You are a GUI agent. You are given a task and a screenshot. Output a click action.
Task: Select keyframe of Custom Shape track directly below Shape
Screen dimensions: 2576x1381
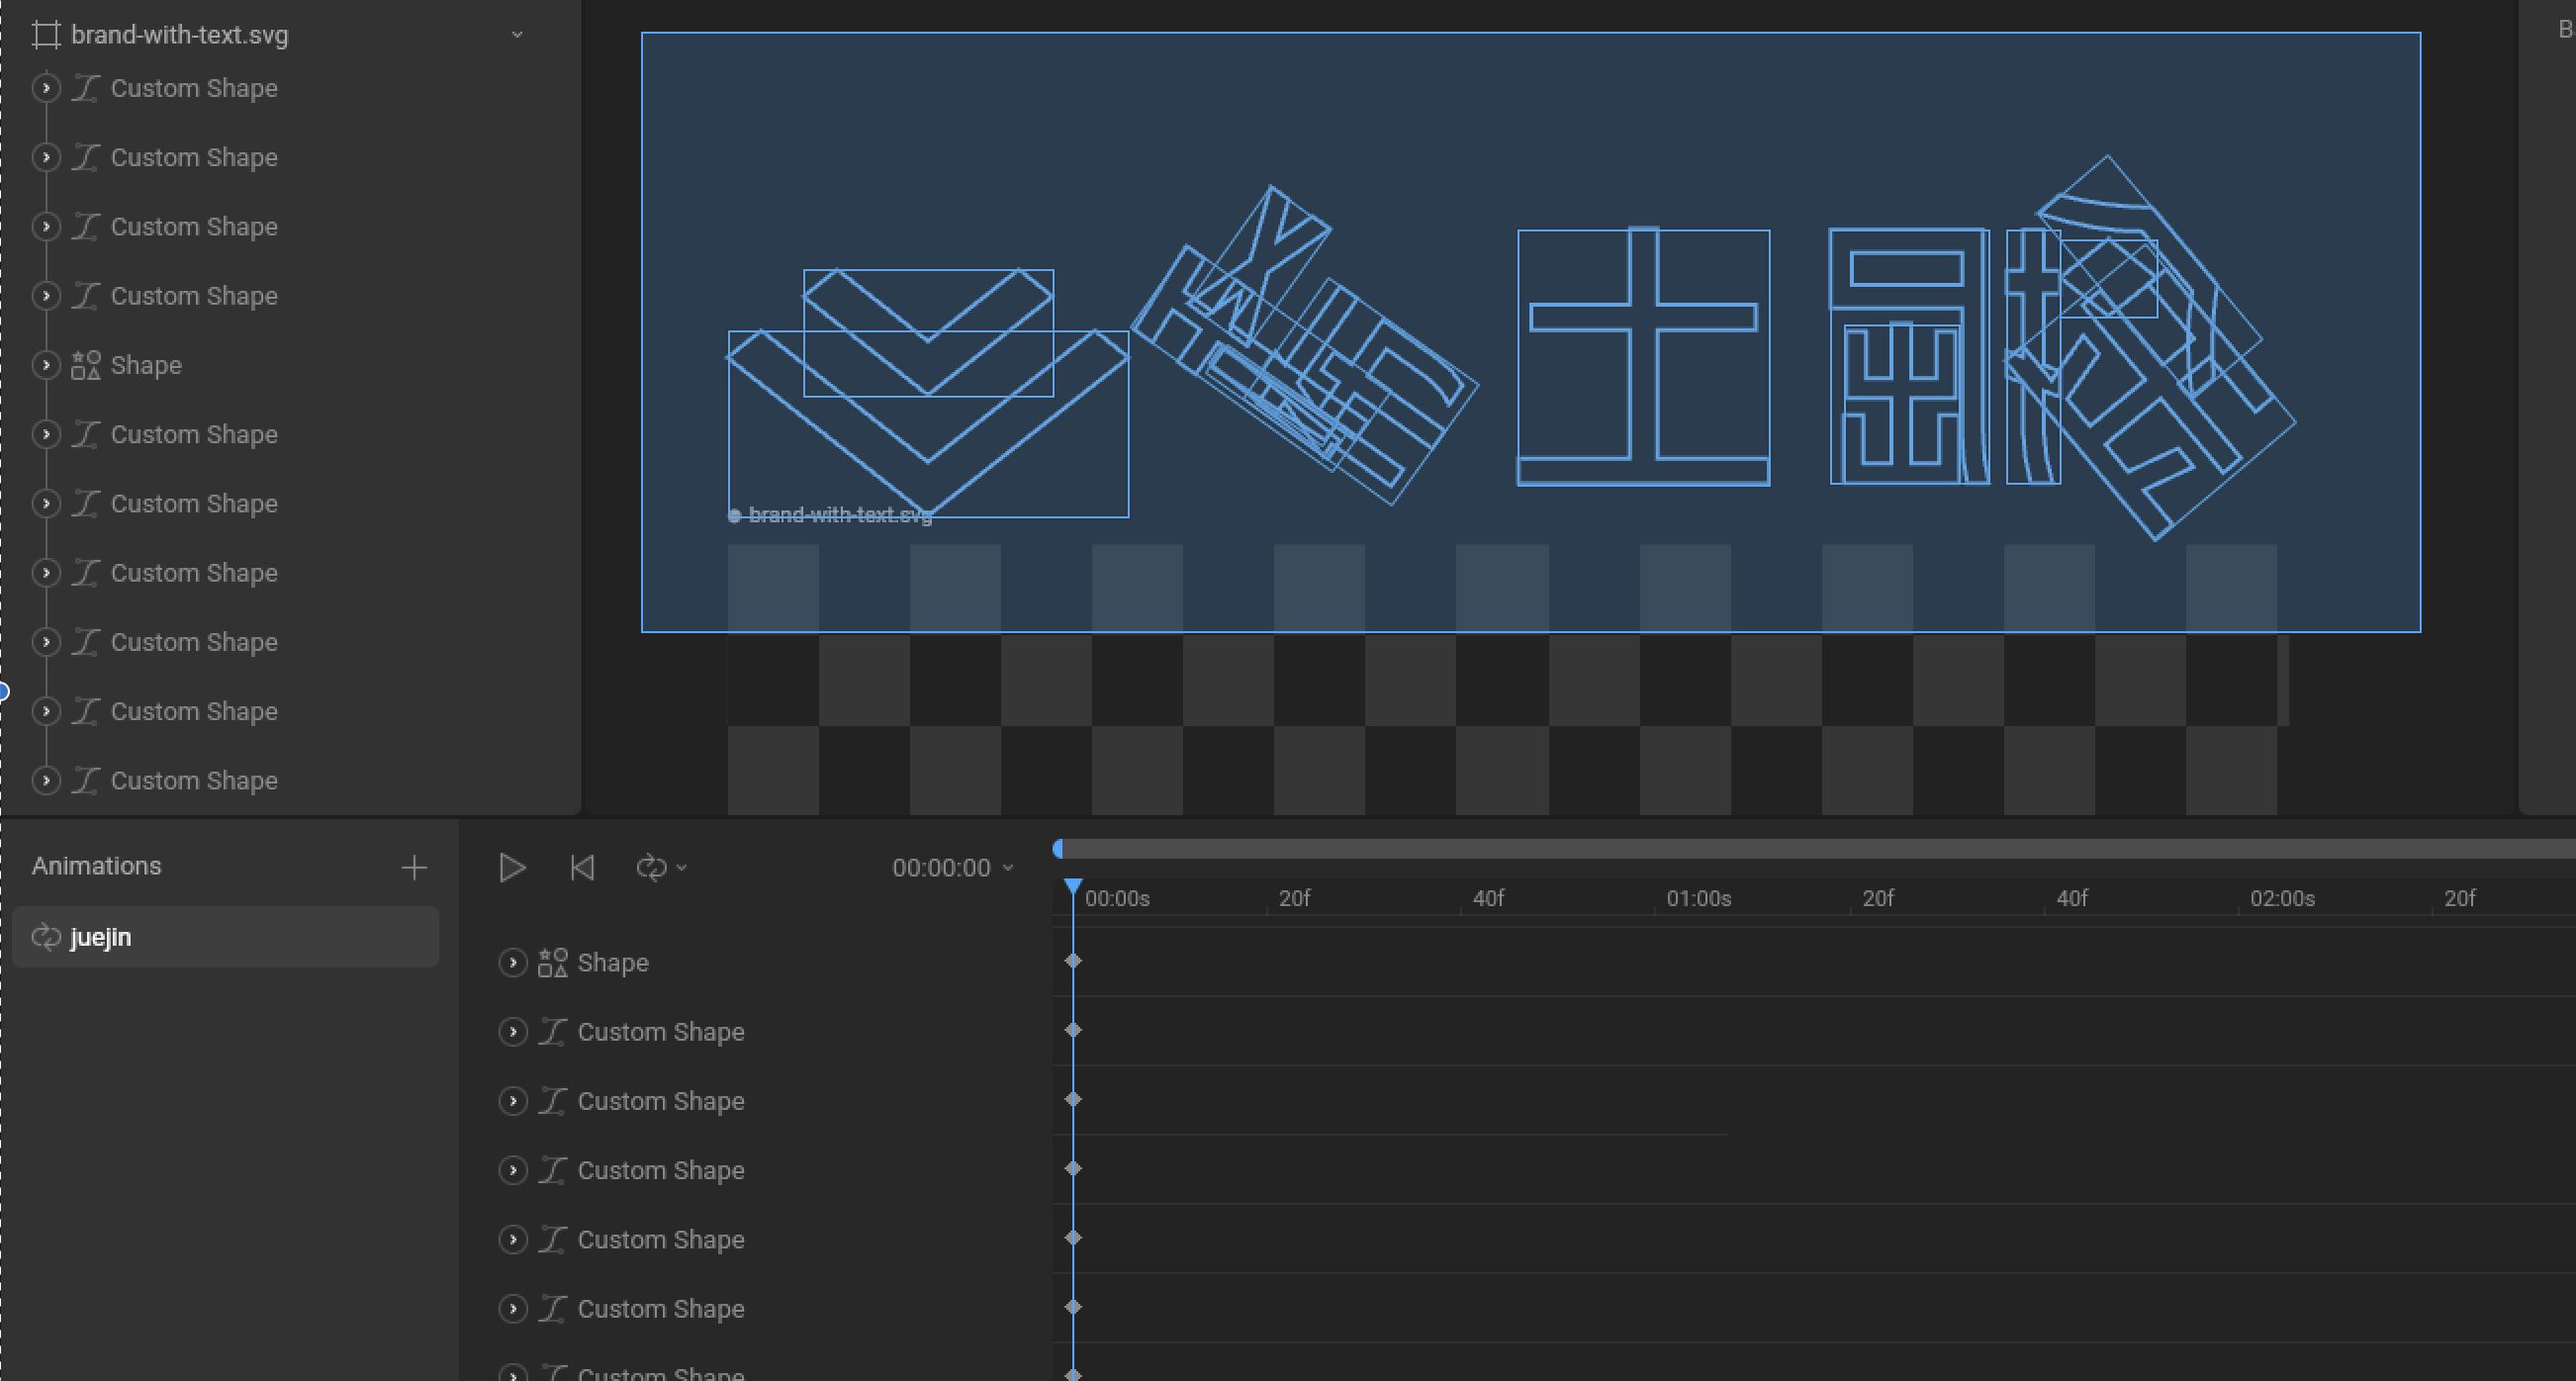pyautogui.click(x=1073, y=1030)
